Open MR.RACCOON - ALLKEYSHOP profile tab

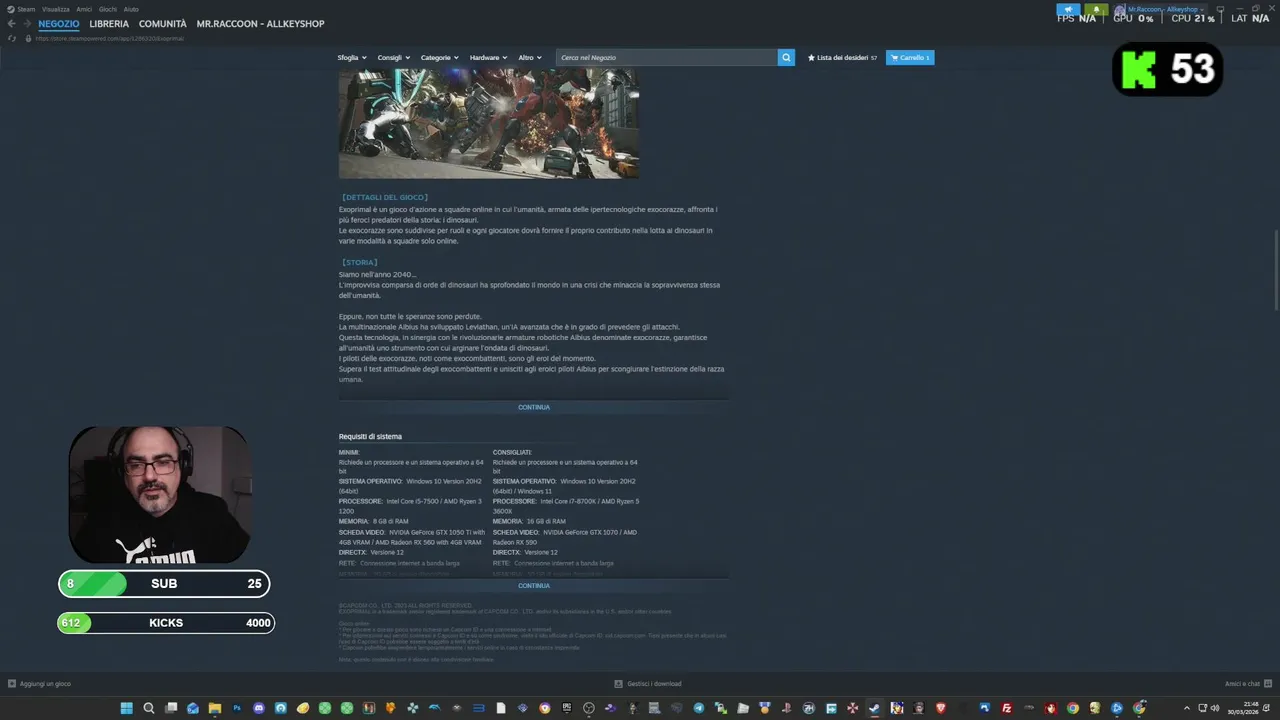(x=260, y=24)
